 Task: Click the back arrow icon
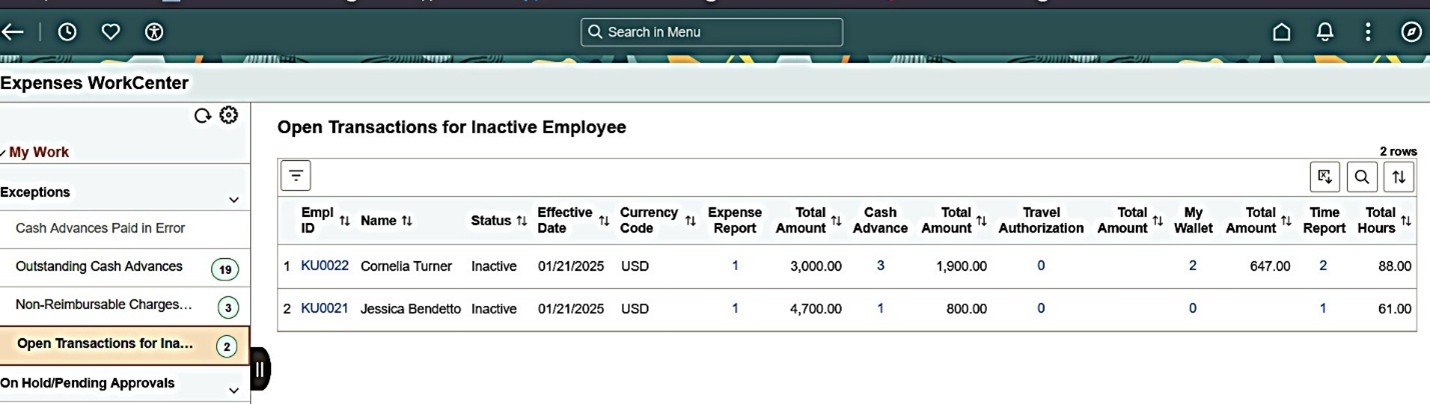pos(12,32)
